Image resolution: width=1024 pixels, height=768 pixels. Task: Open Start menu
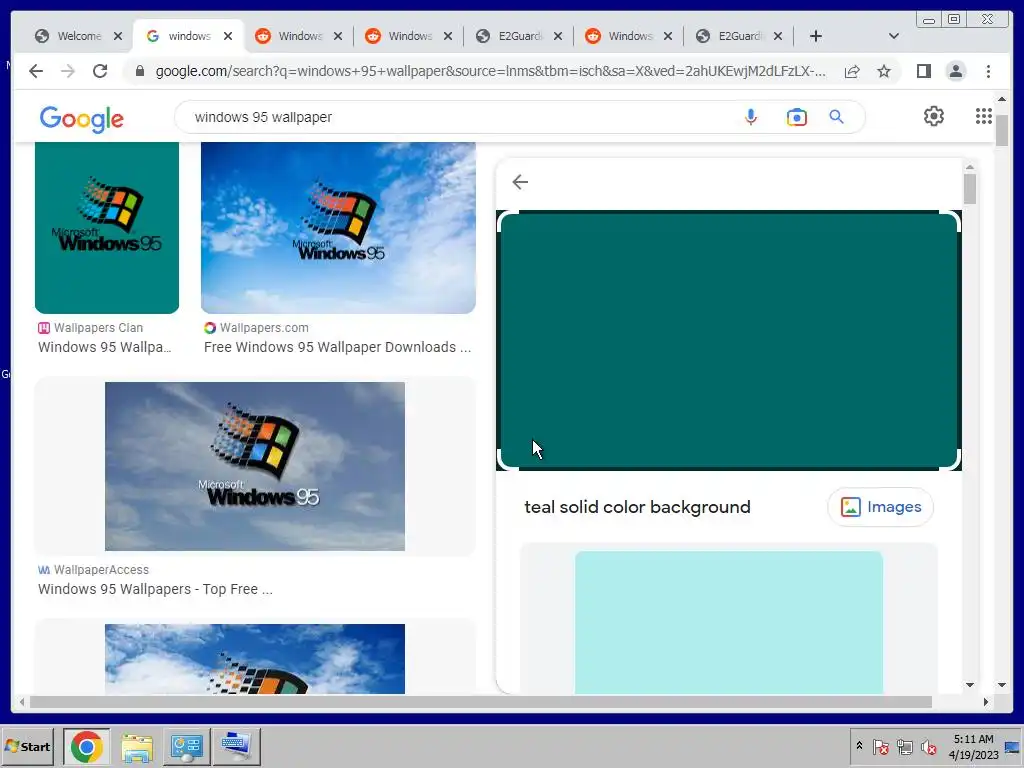point(27,746)
